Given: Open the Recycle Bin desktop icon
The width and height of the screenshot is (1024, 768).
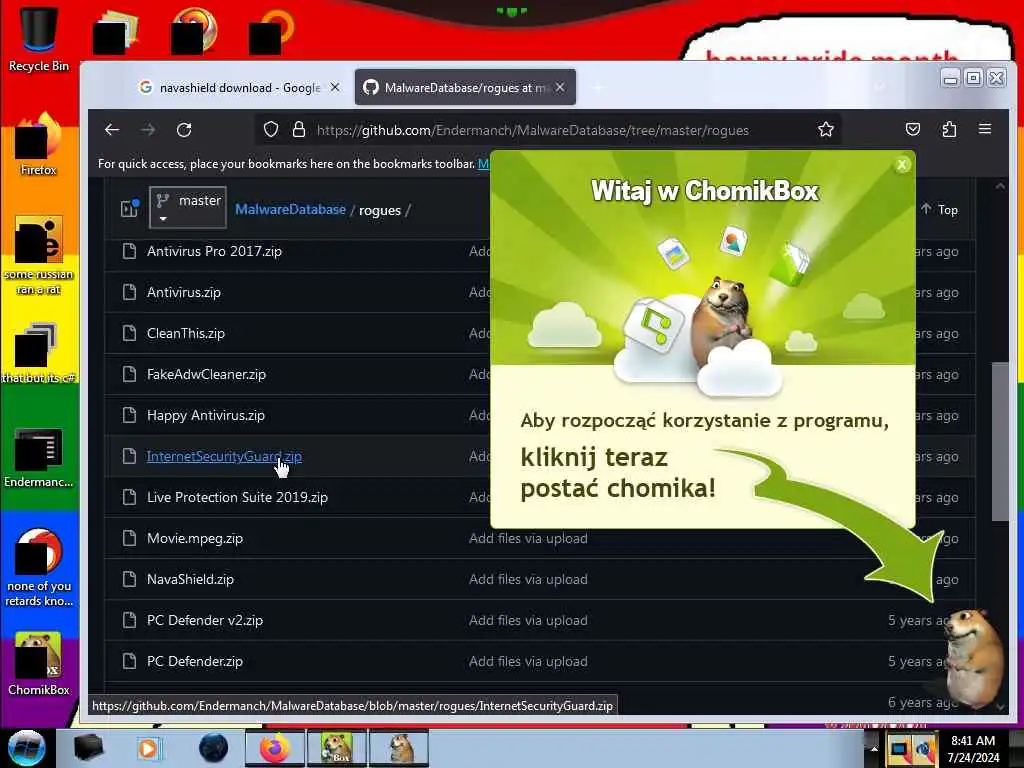Looking at the screenshot, I should coord(39,38).
